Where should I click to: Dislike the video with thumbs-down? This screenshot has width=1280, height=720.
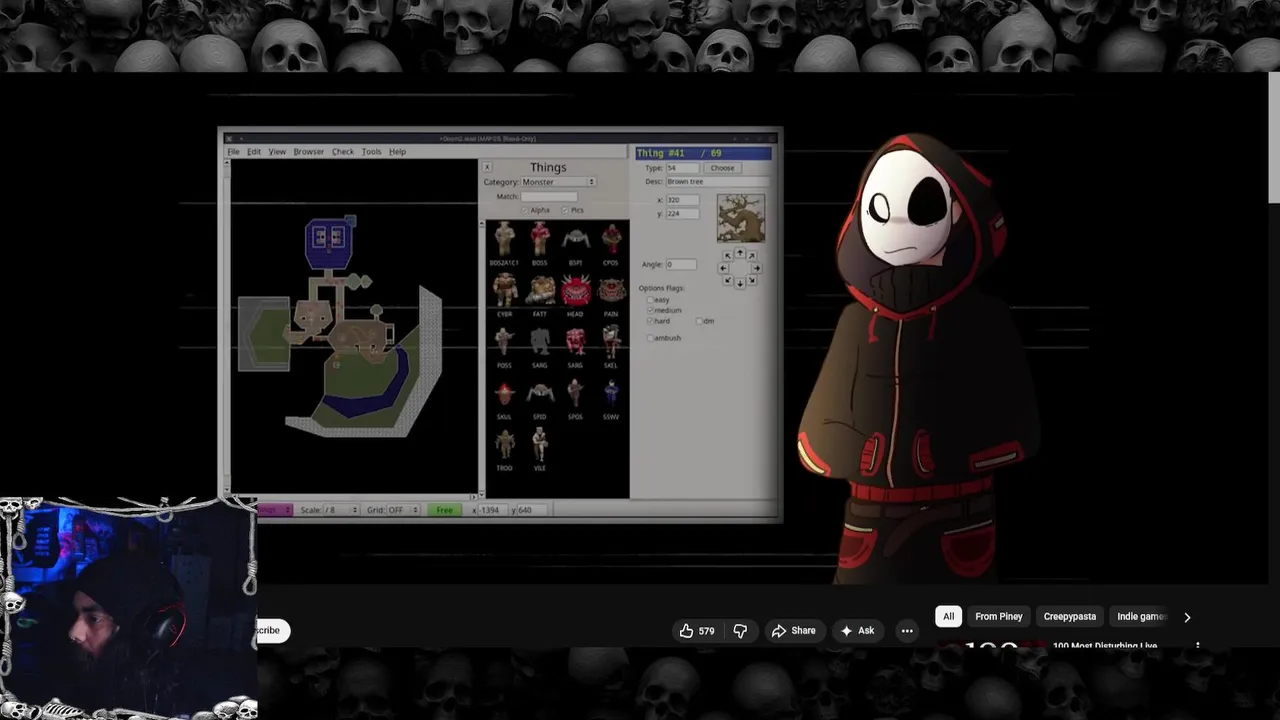(740, 631)
